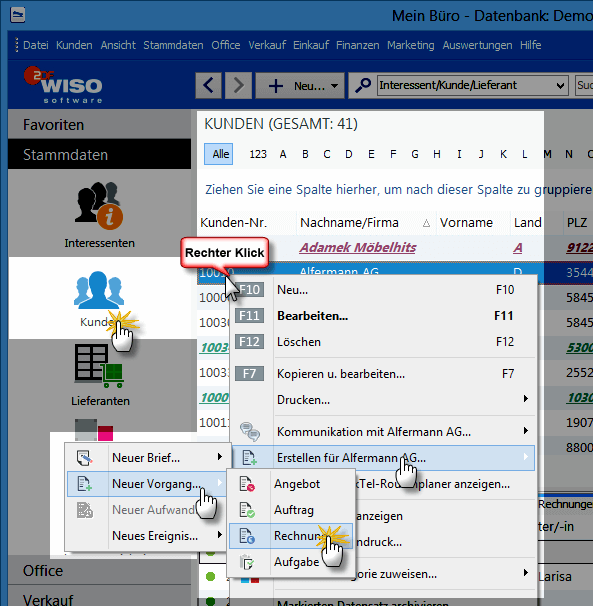
Task: Click the app icon in the title bar
Action: click(17, 15)
